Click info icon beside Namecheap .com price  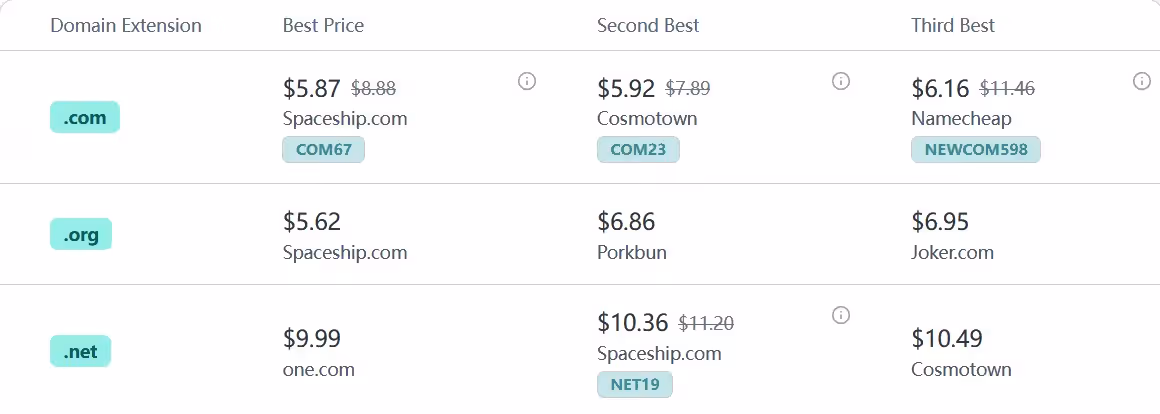pyautogui.click(x=1142, y=81)
